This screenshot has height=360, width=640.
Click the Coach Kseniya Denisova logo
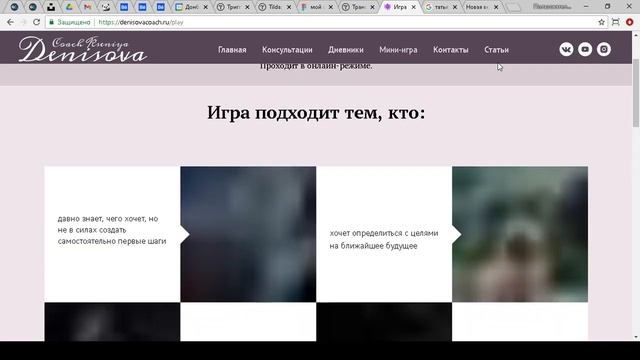point(83,49)
